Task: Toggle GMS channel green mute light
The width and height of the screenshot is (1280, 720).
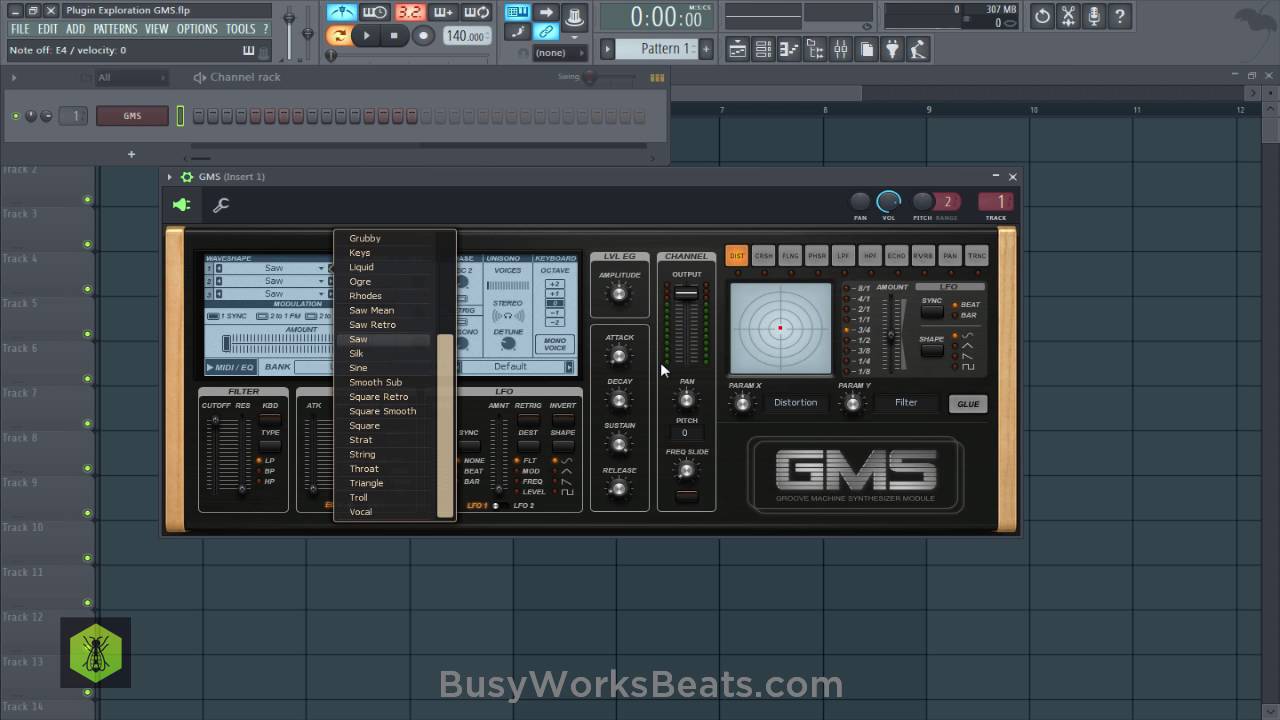Action: coord(15,116)
